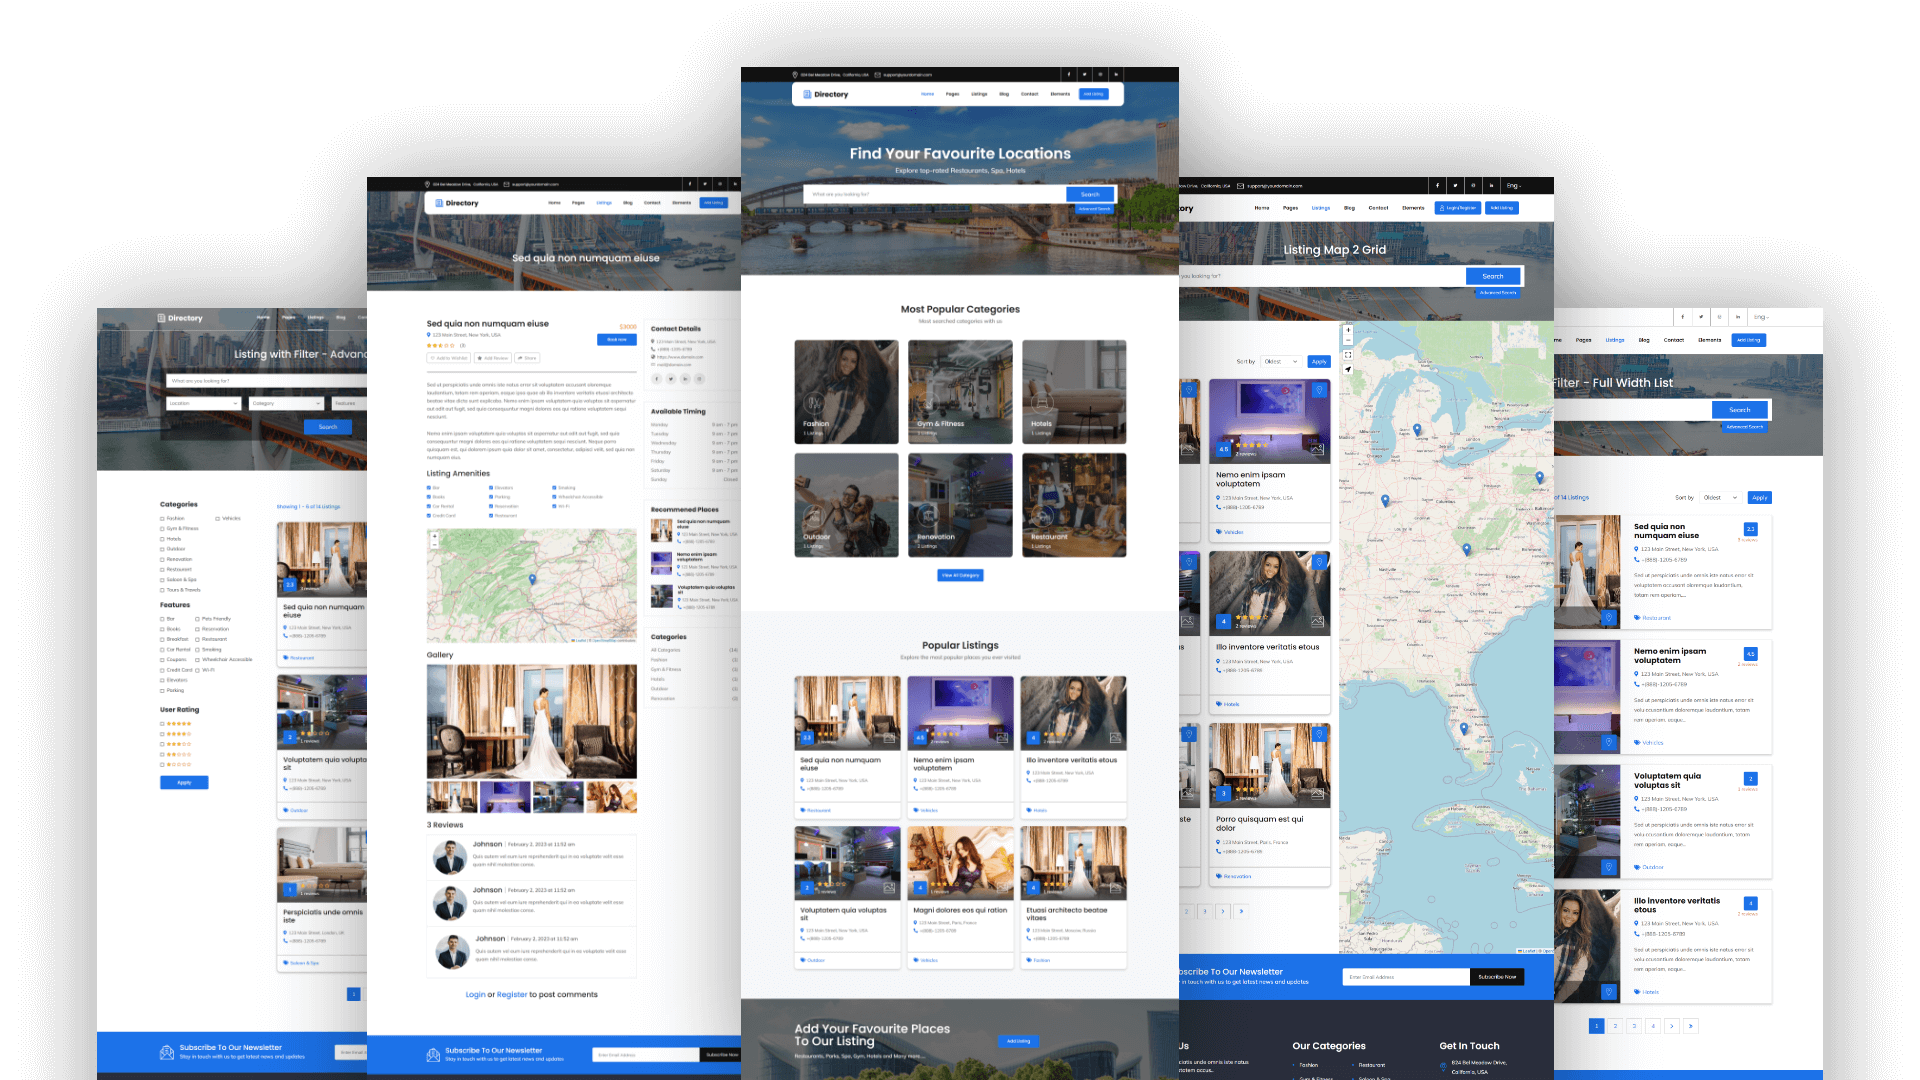Check the Bar feature filter checkbox
1920x1080 pixels.
162,619
